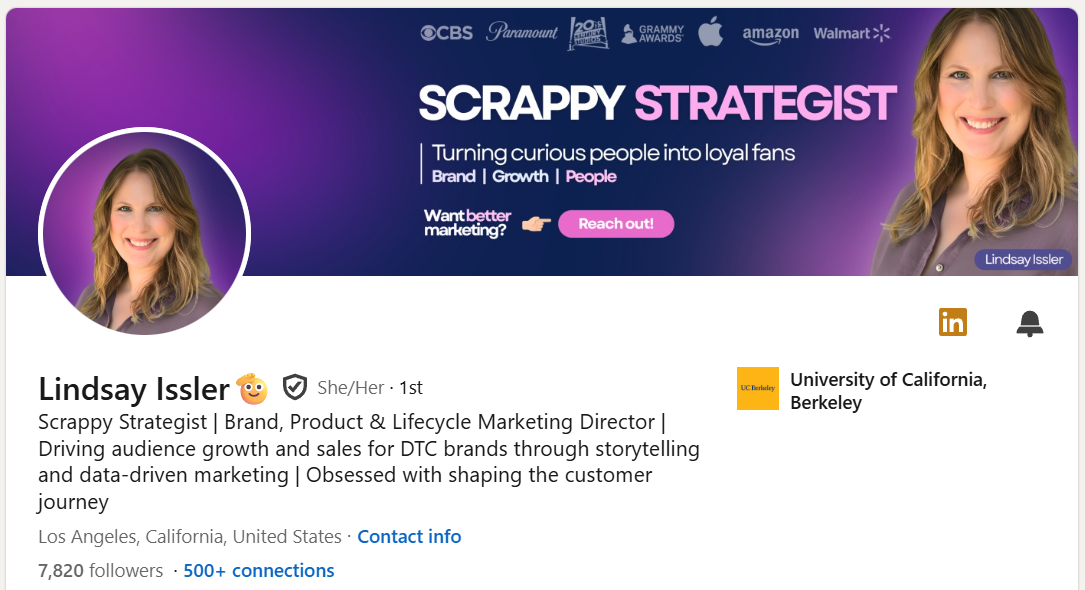This screenshot has height=590, width=1085.
Task: View 500+ connections
Action: 258,570
